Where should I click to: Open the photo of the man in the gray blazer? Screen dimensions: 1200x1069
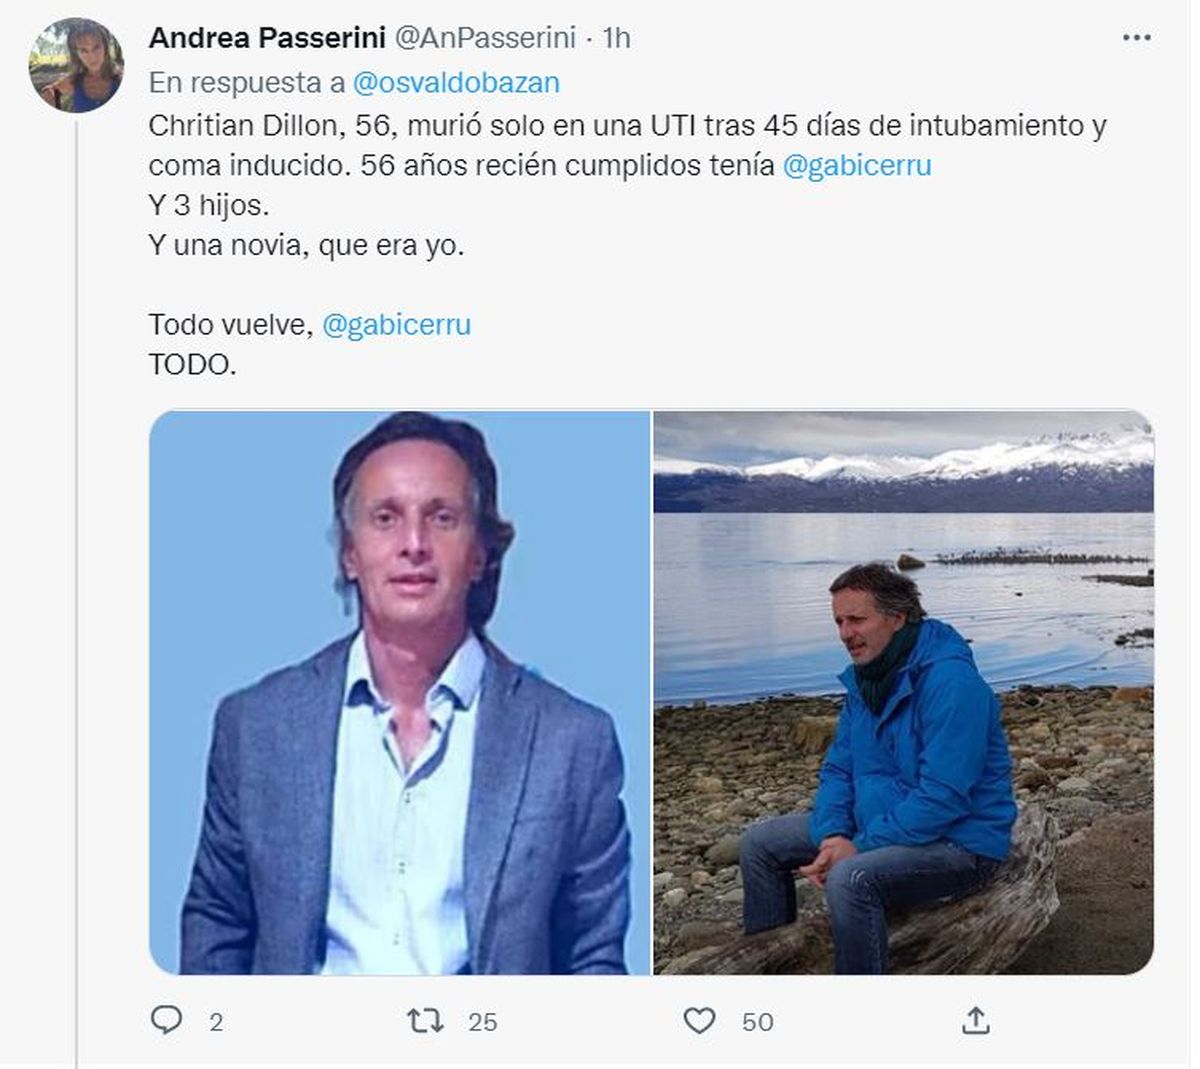pyautogui.click(x=400, y=692)
